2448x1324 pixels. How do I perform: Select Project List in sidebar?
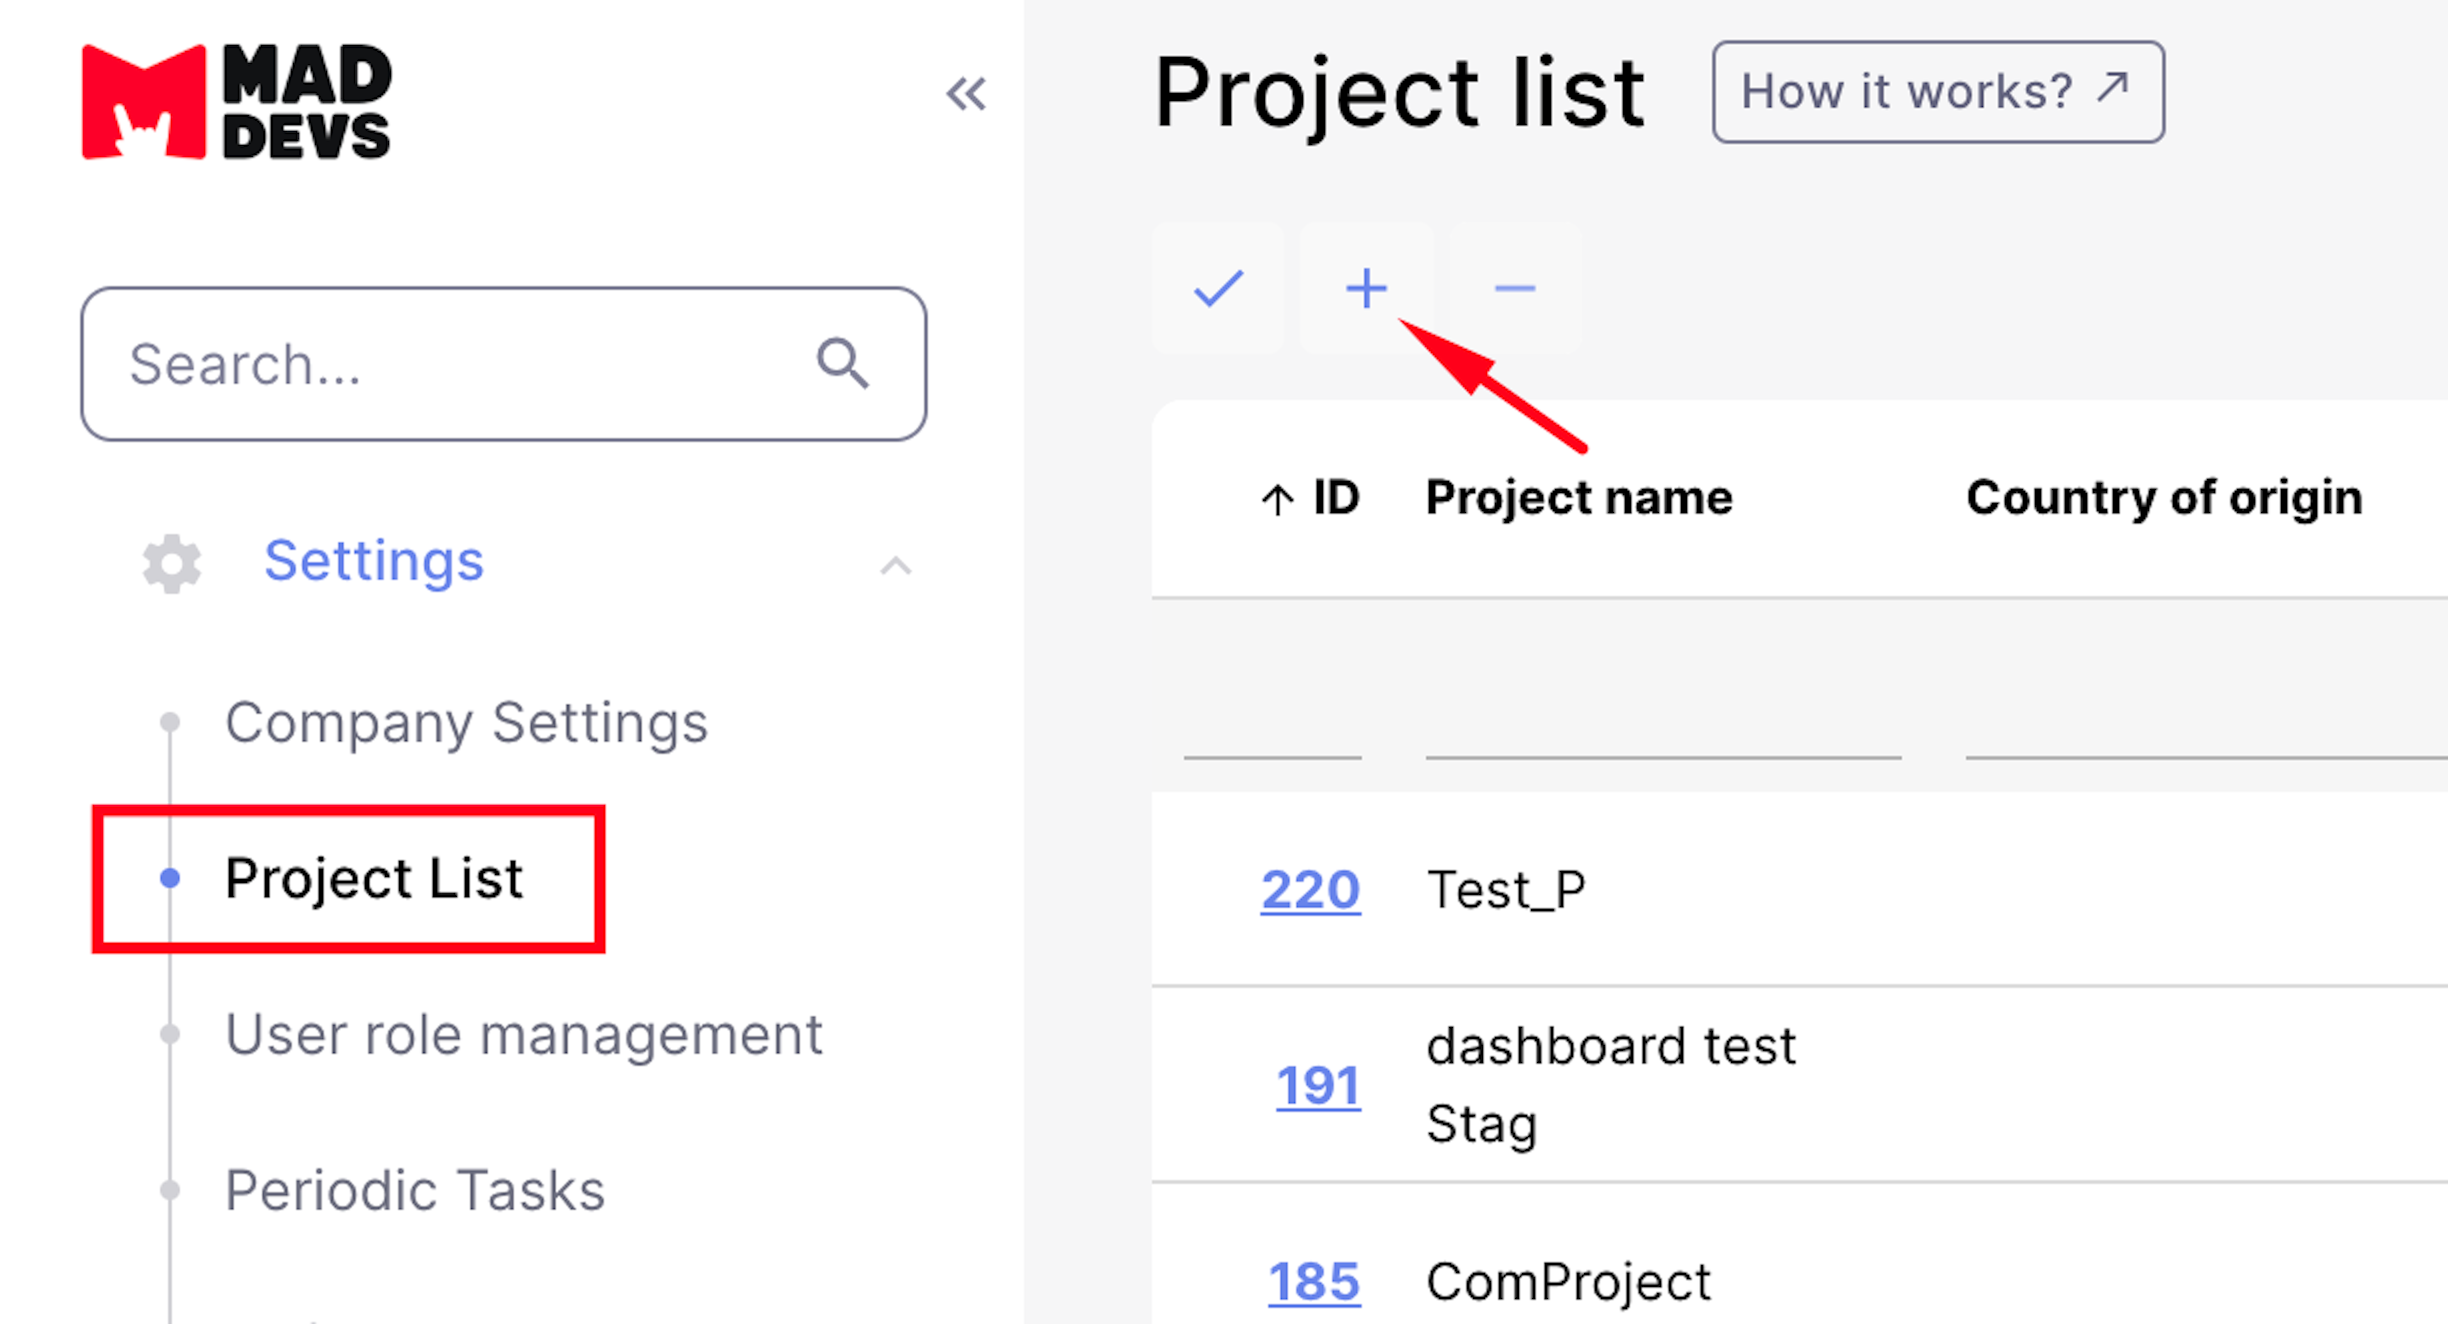[x=374, y=878]
